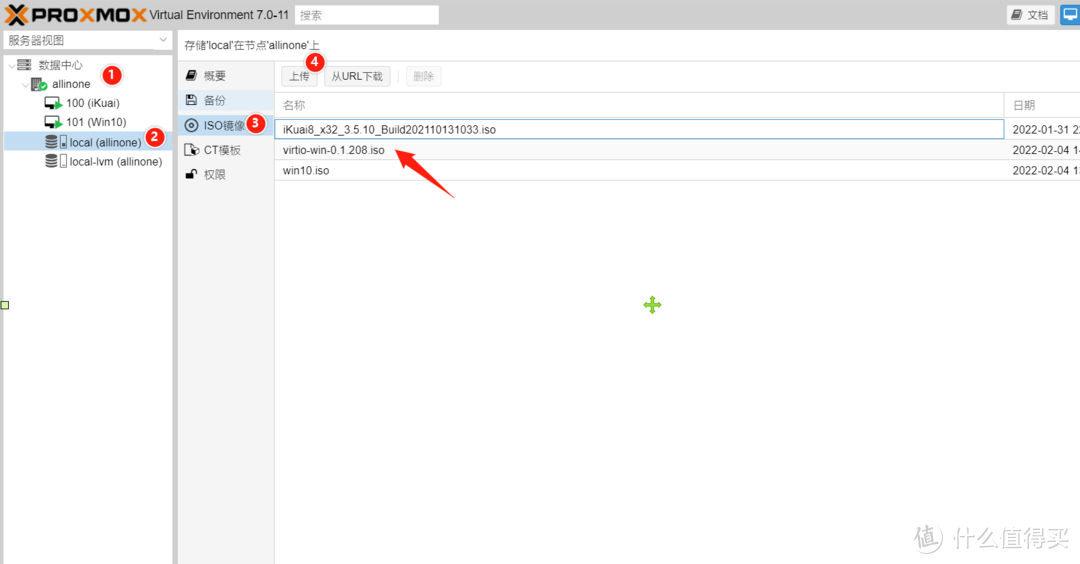
Task: Select local (allinone) storage
Action: pos(105,142)
